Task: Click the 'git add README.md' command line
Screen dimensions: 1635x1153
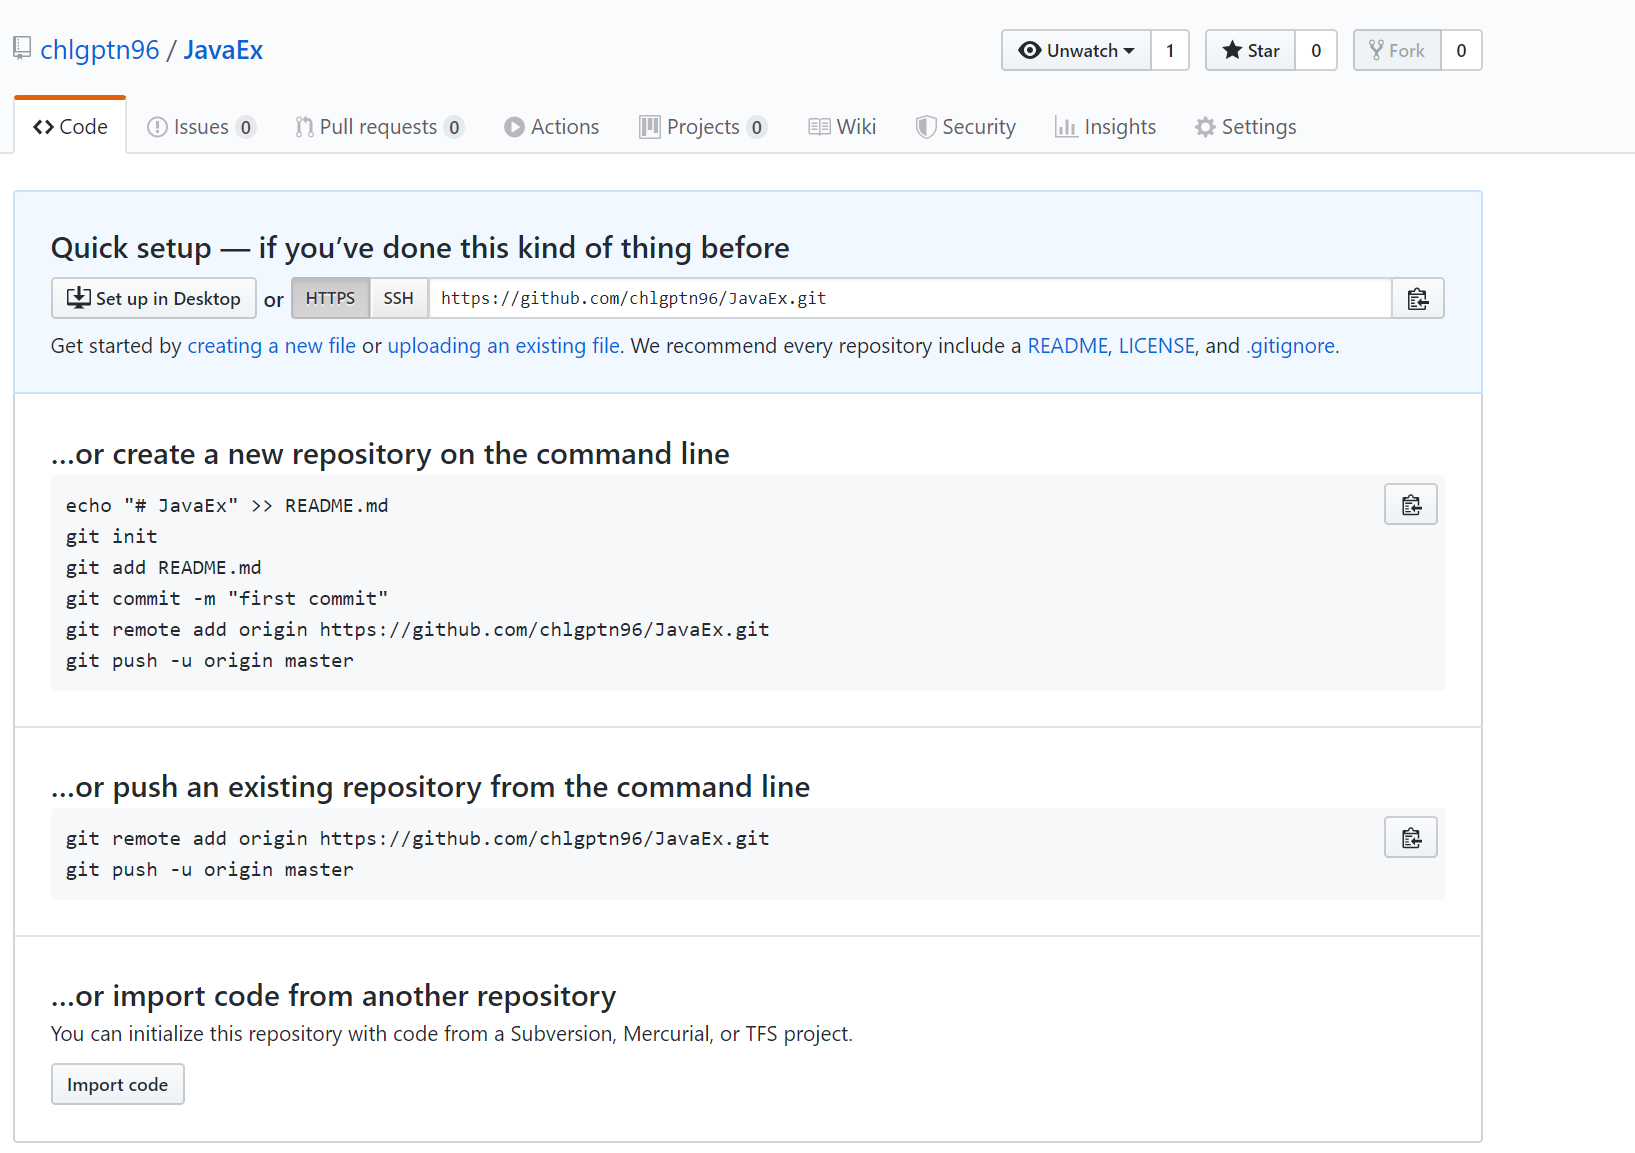Action: pos(164,568)
